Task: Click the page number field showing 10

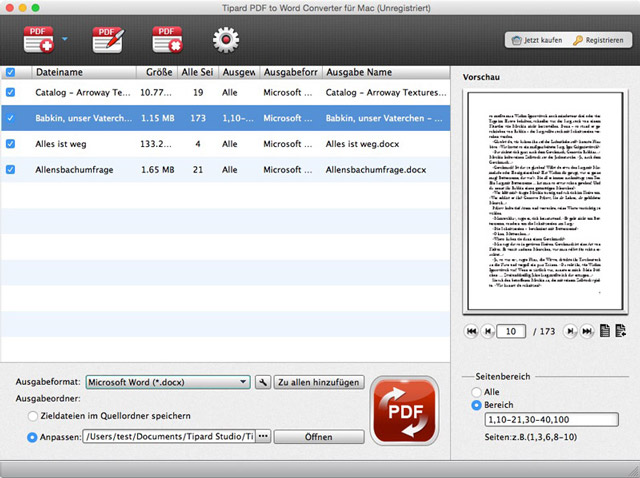Action: [511, 331]
